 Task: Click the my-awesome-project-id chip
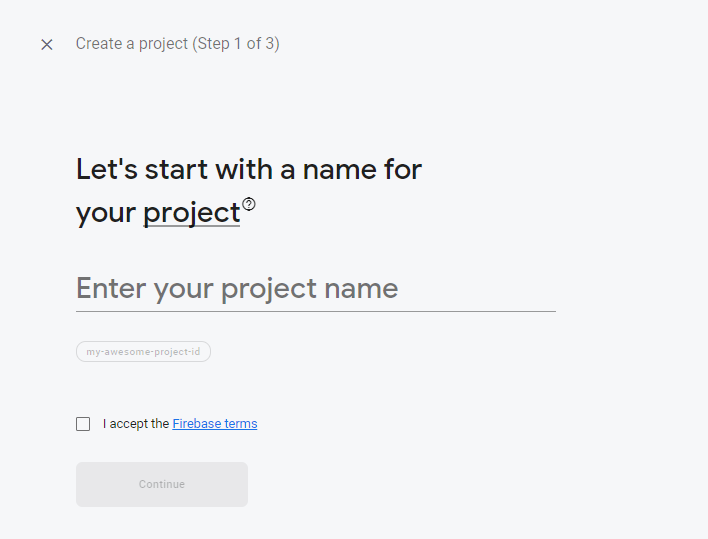click(x=143, y=352)
